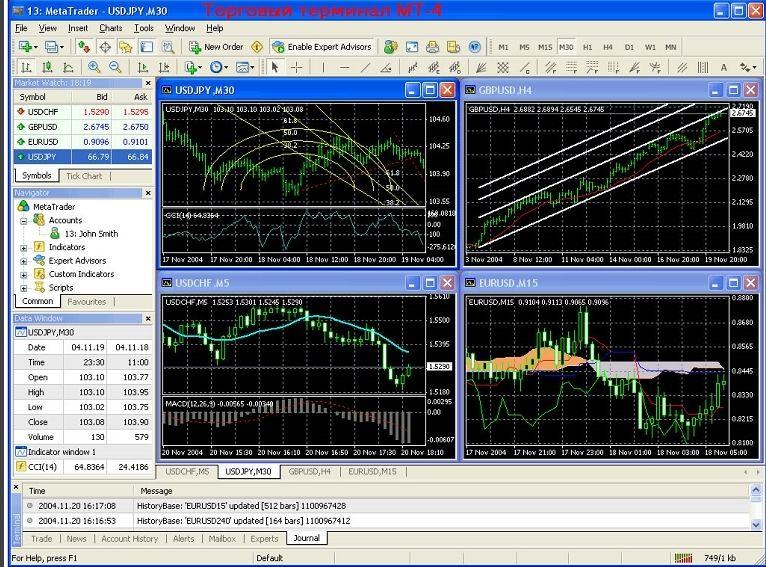Toggle auto scroll chart icon
Viewport: 766px width, 567px height.
click(143, 67)
